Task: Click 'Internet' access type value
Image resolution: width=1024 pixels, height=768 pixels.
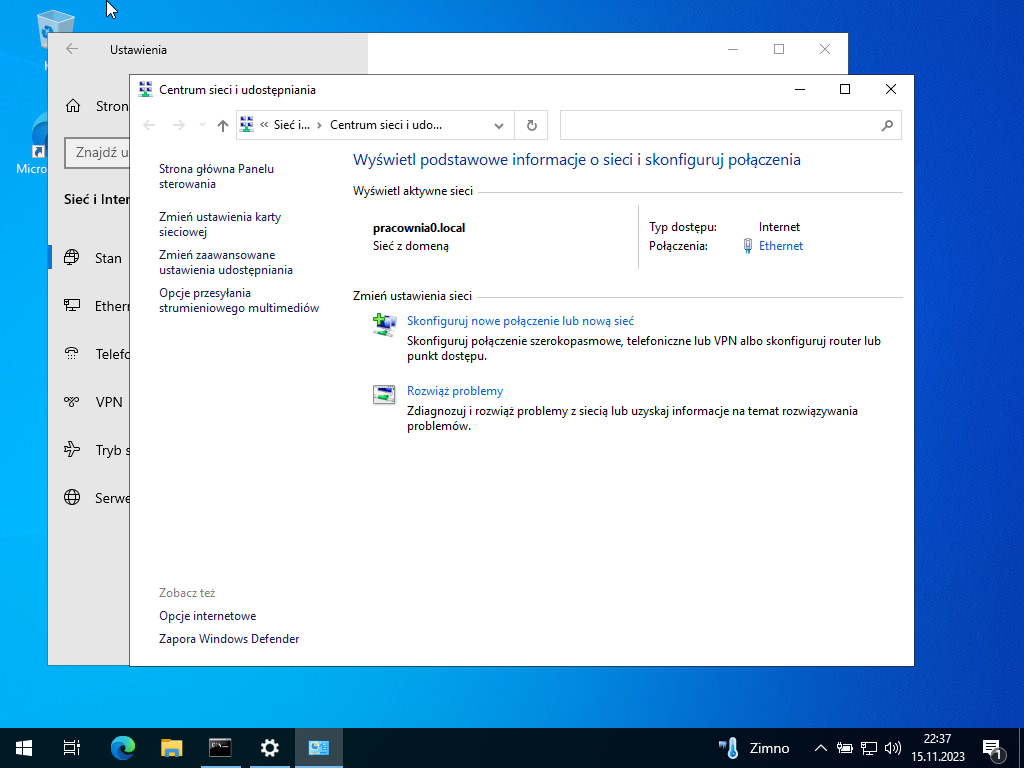Action: click(x=779, y=227)
